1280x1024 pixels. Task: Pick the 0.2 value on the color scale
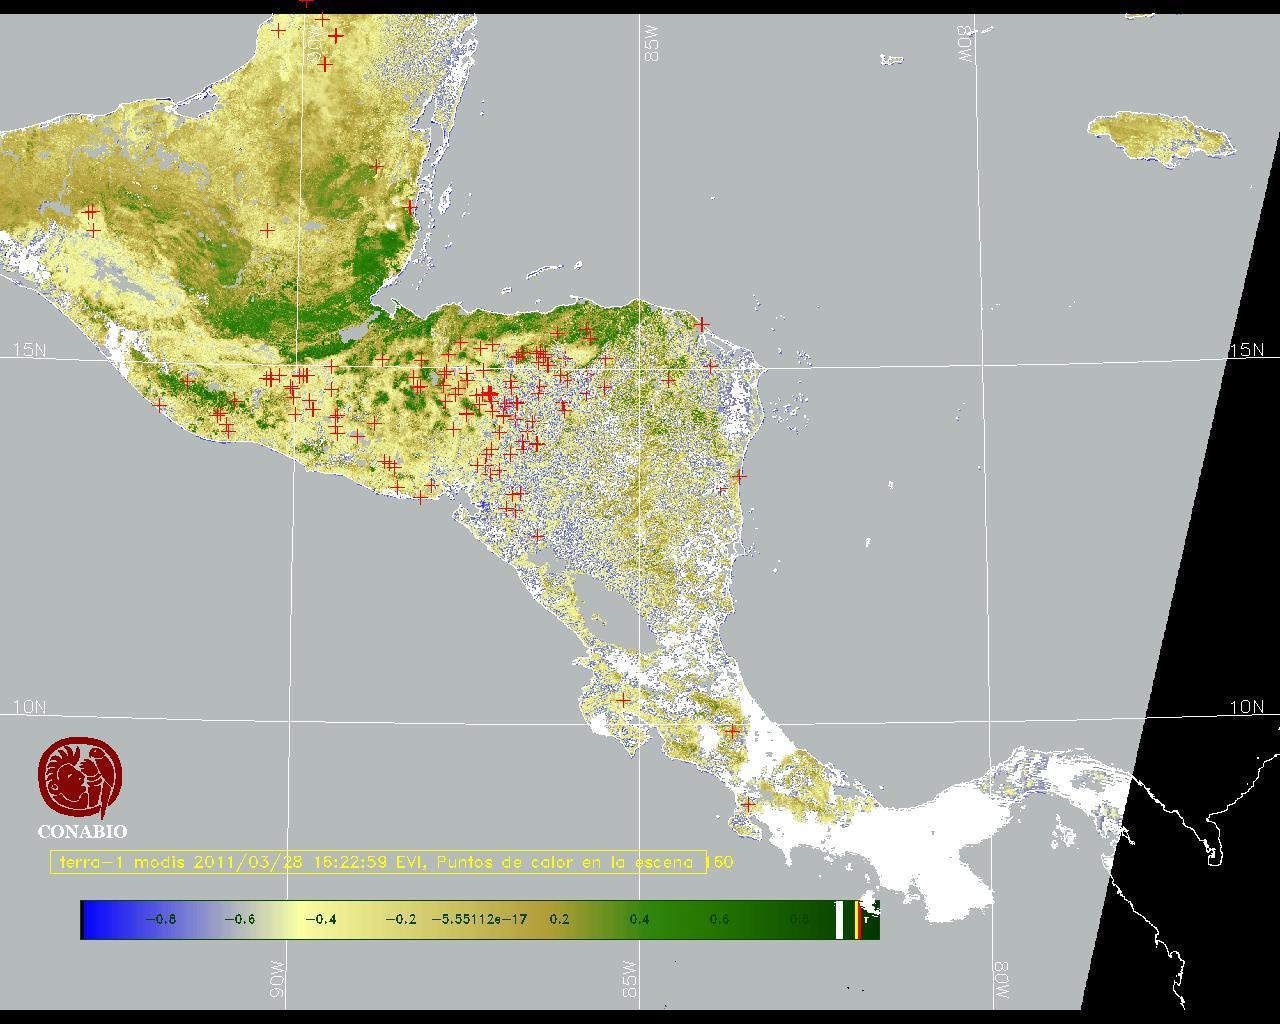click(559, 919)
